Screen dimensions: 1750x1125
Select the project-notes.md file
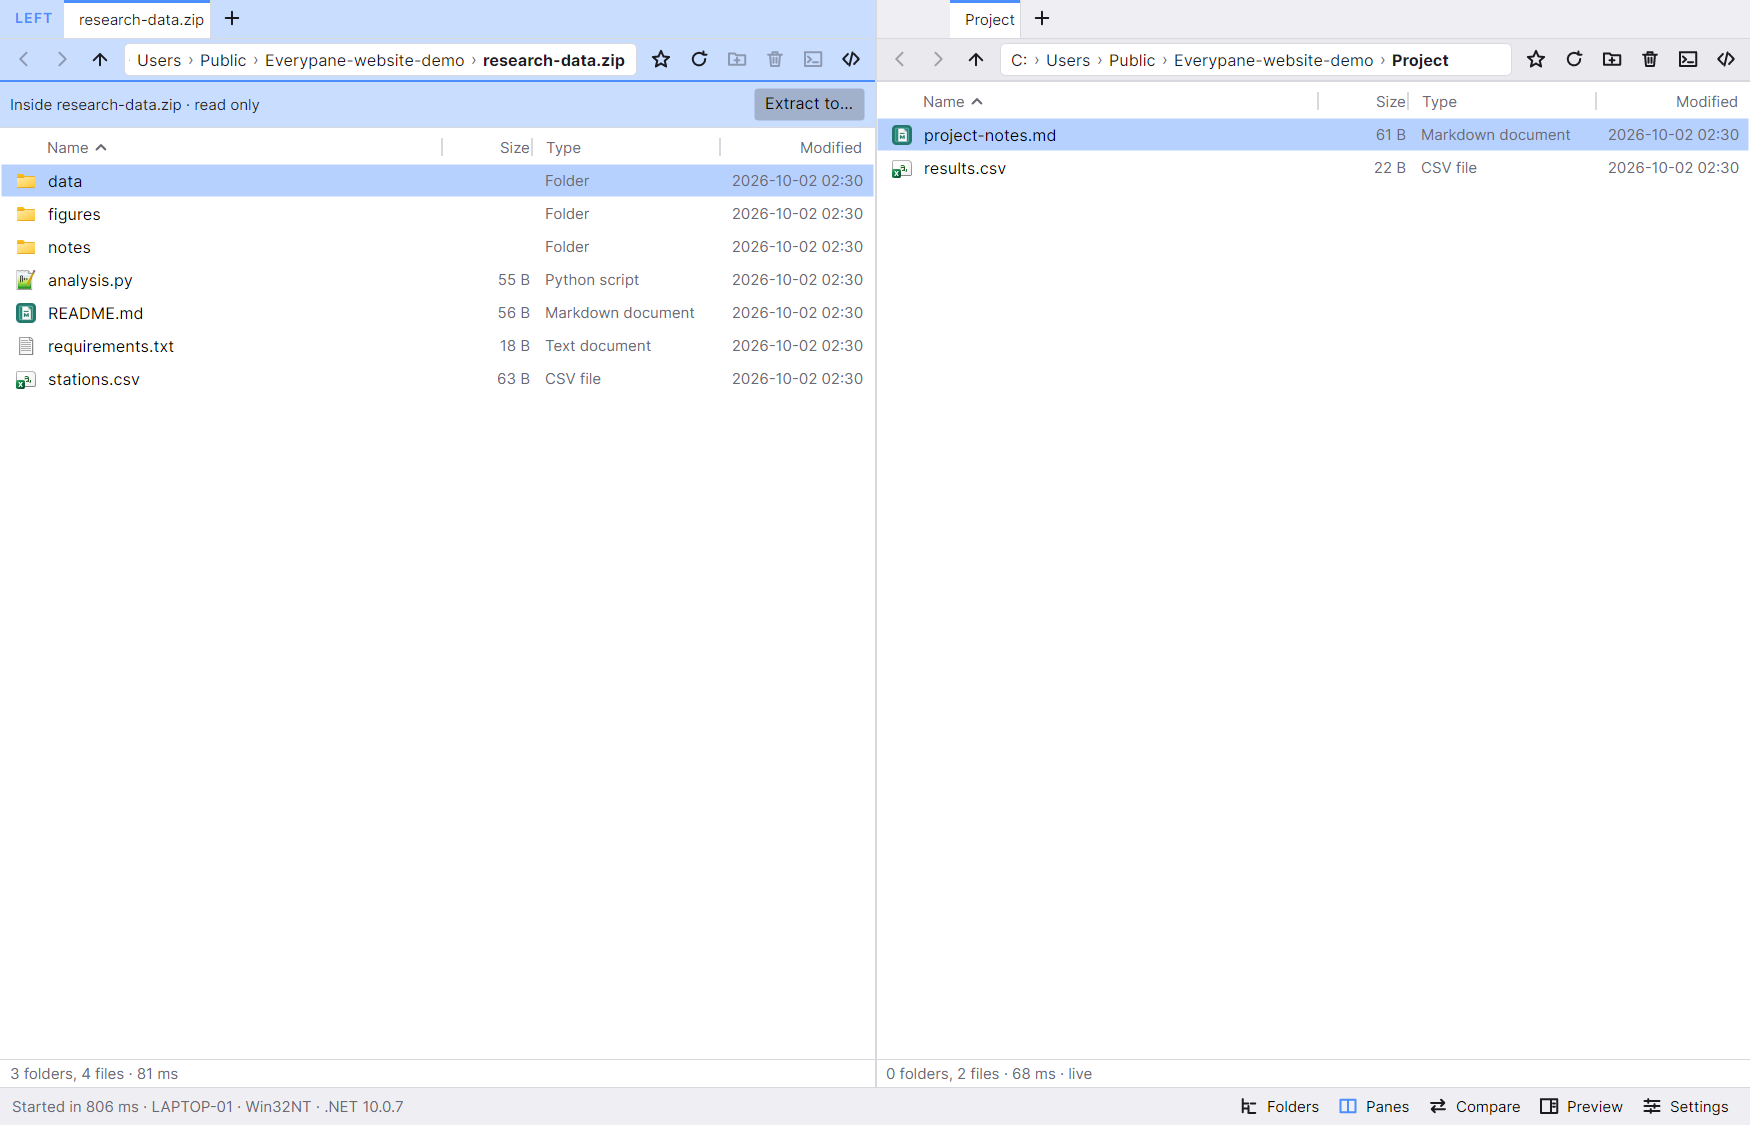(1313, 135)
